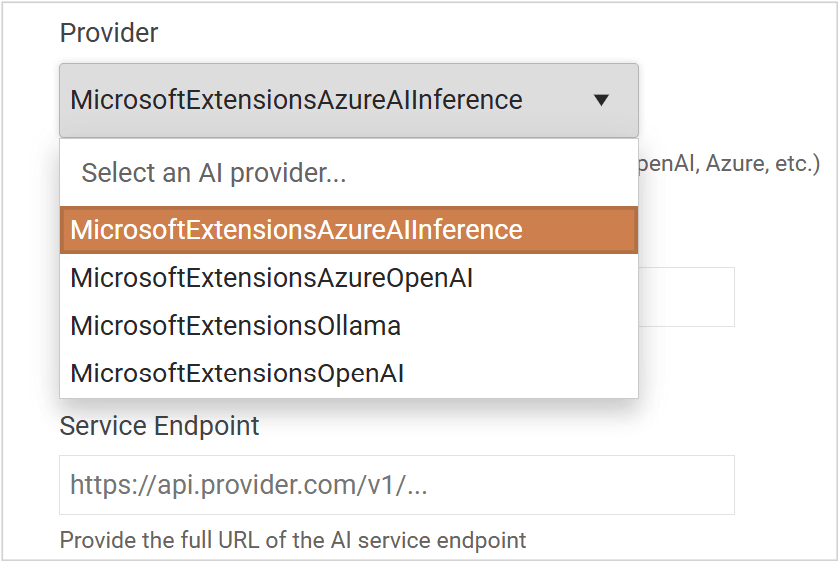
Task: Reset provider to 'Select an AI provider...'
Action: 214,173
